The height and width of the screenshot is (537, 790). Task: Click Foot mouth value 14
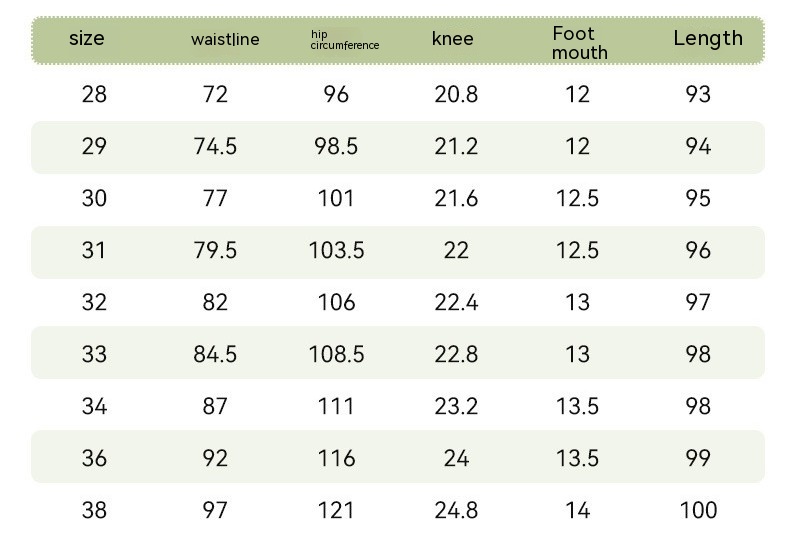click(577, 511)
